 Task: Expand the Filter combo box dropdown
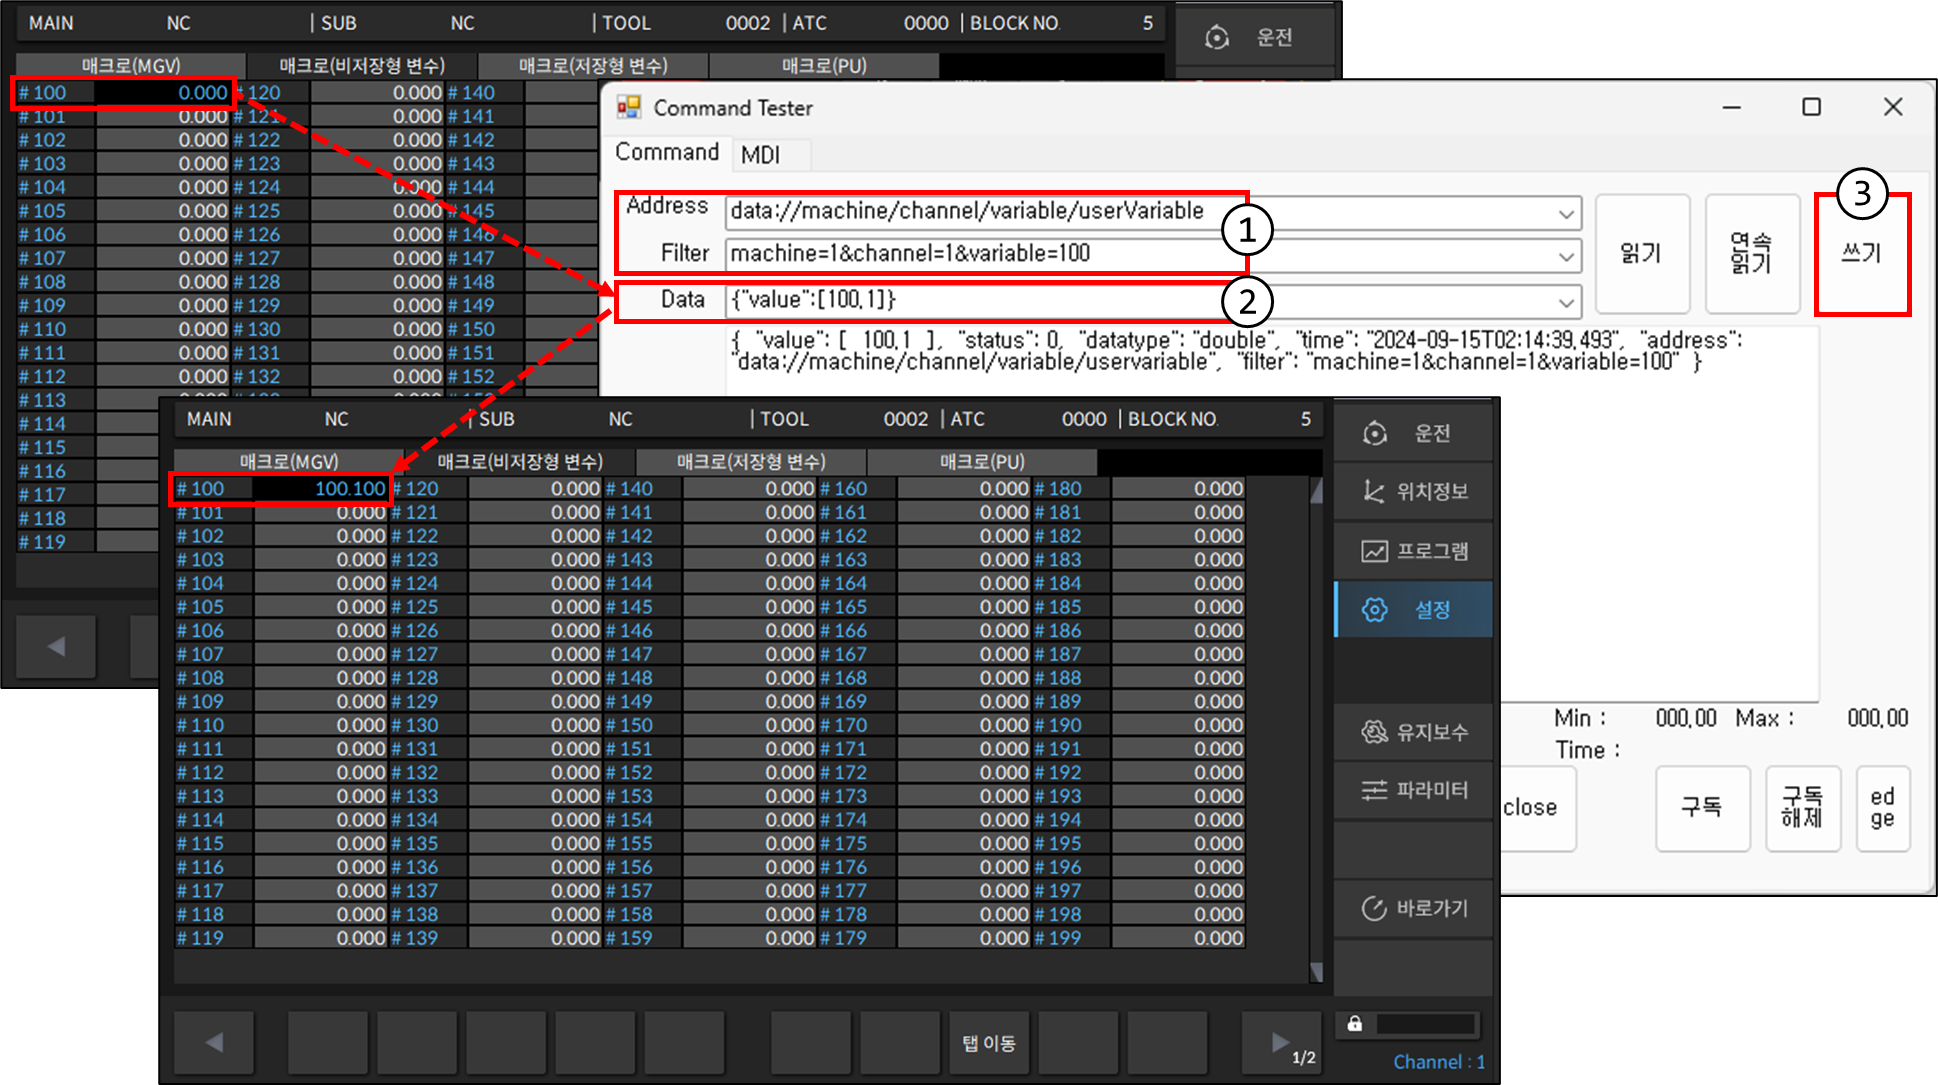[x=1566, y=255]
